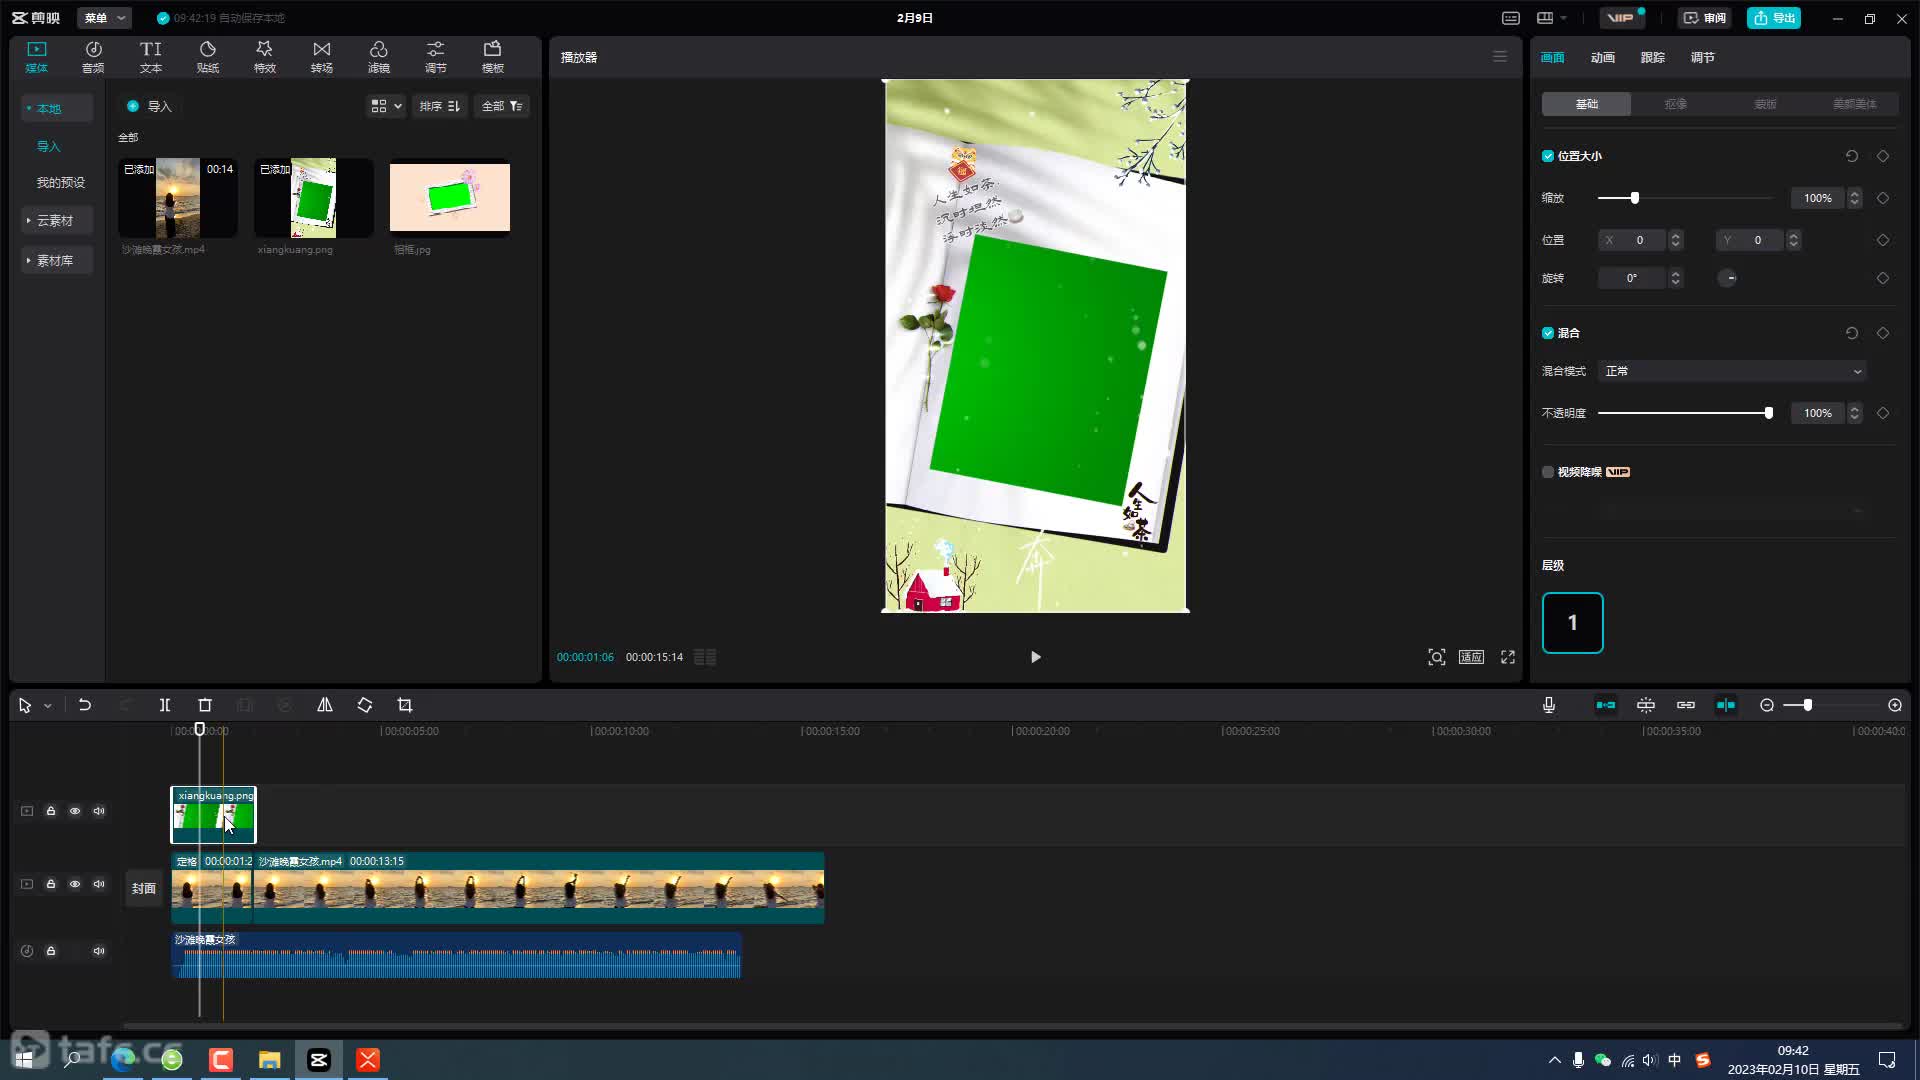Open the 菜单 menu dropdown
The height and width of the screenshot is (1080, 1920).
click(105, 18)
